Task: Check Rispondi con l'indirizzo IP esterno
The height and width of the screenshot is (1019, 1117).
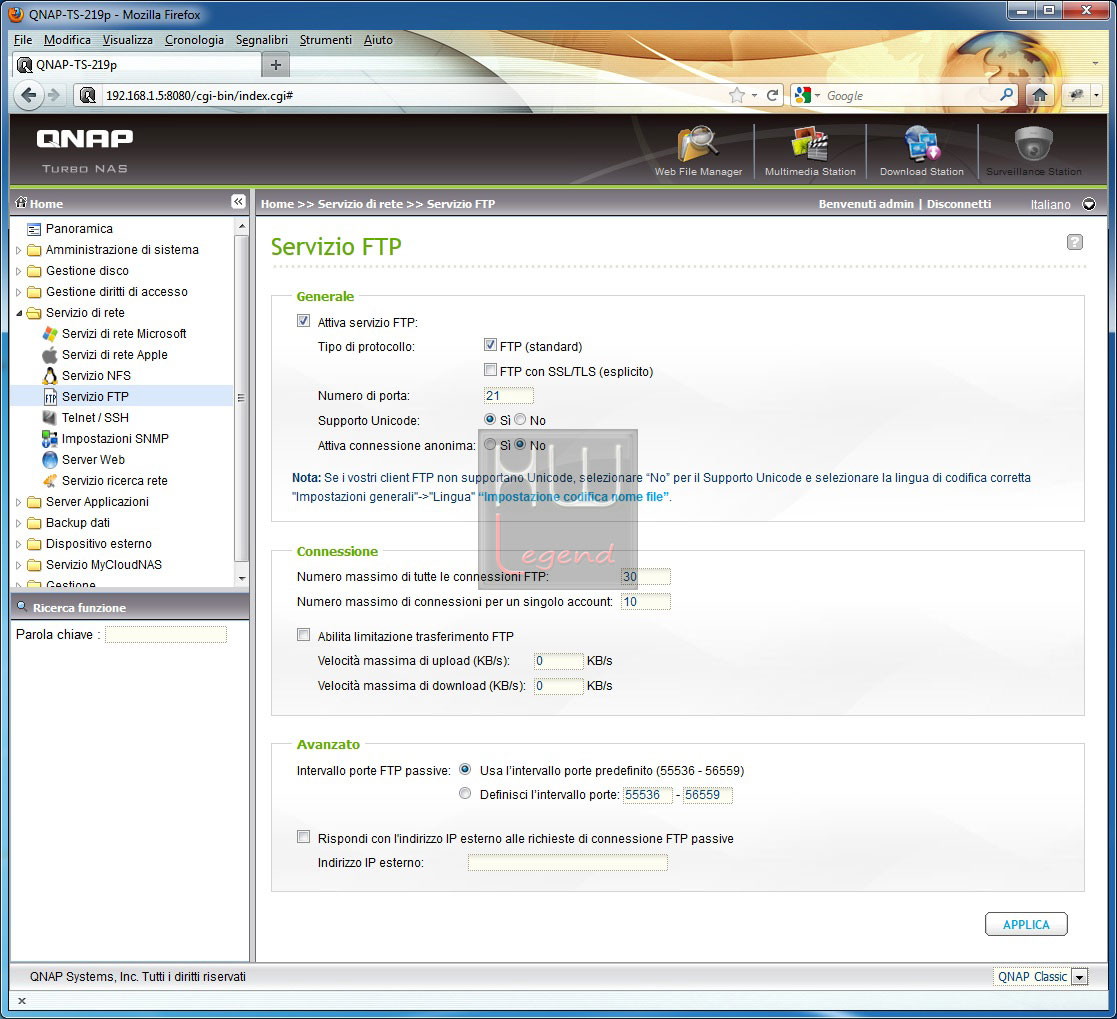Action: point(303,837)
